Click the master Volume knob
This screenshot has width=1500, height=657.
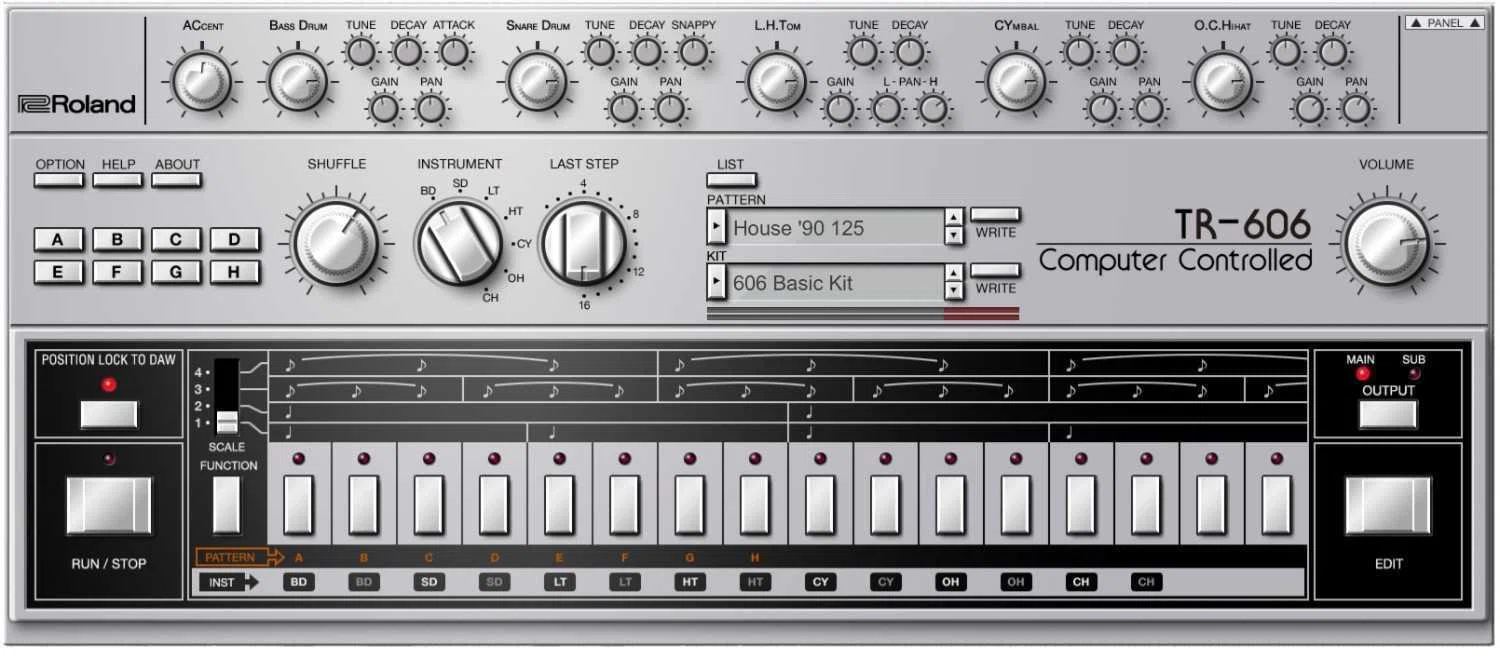pos(1386,243)
